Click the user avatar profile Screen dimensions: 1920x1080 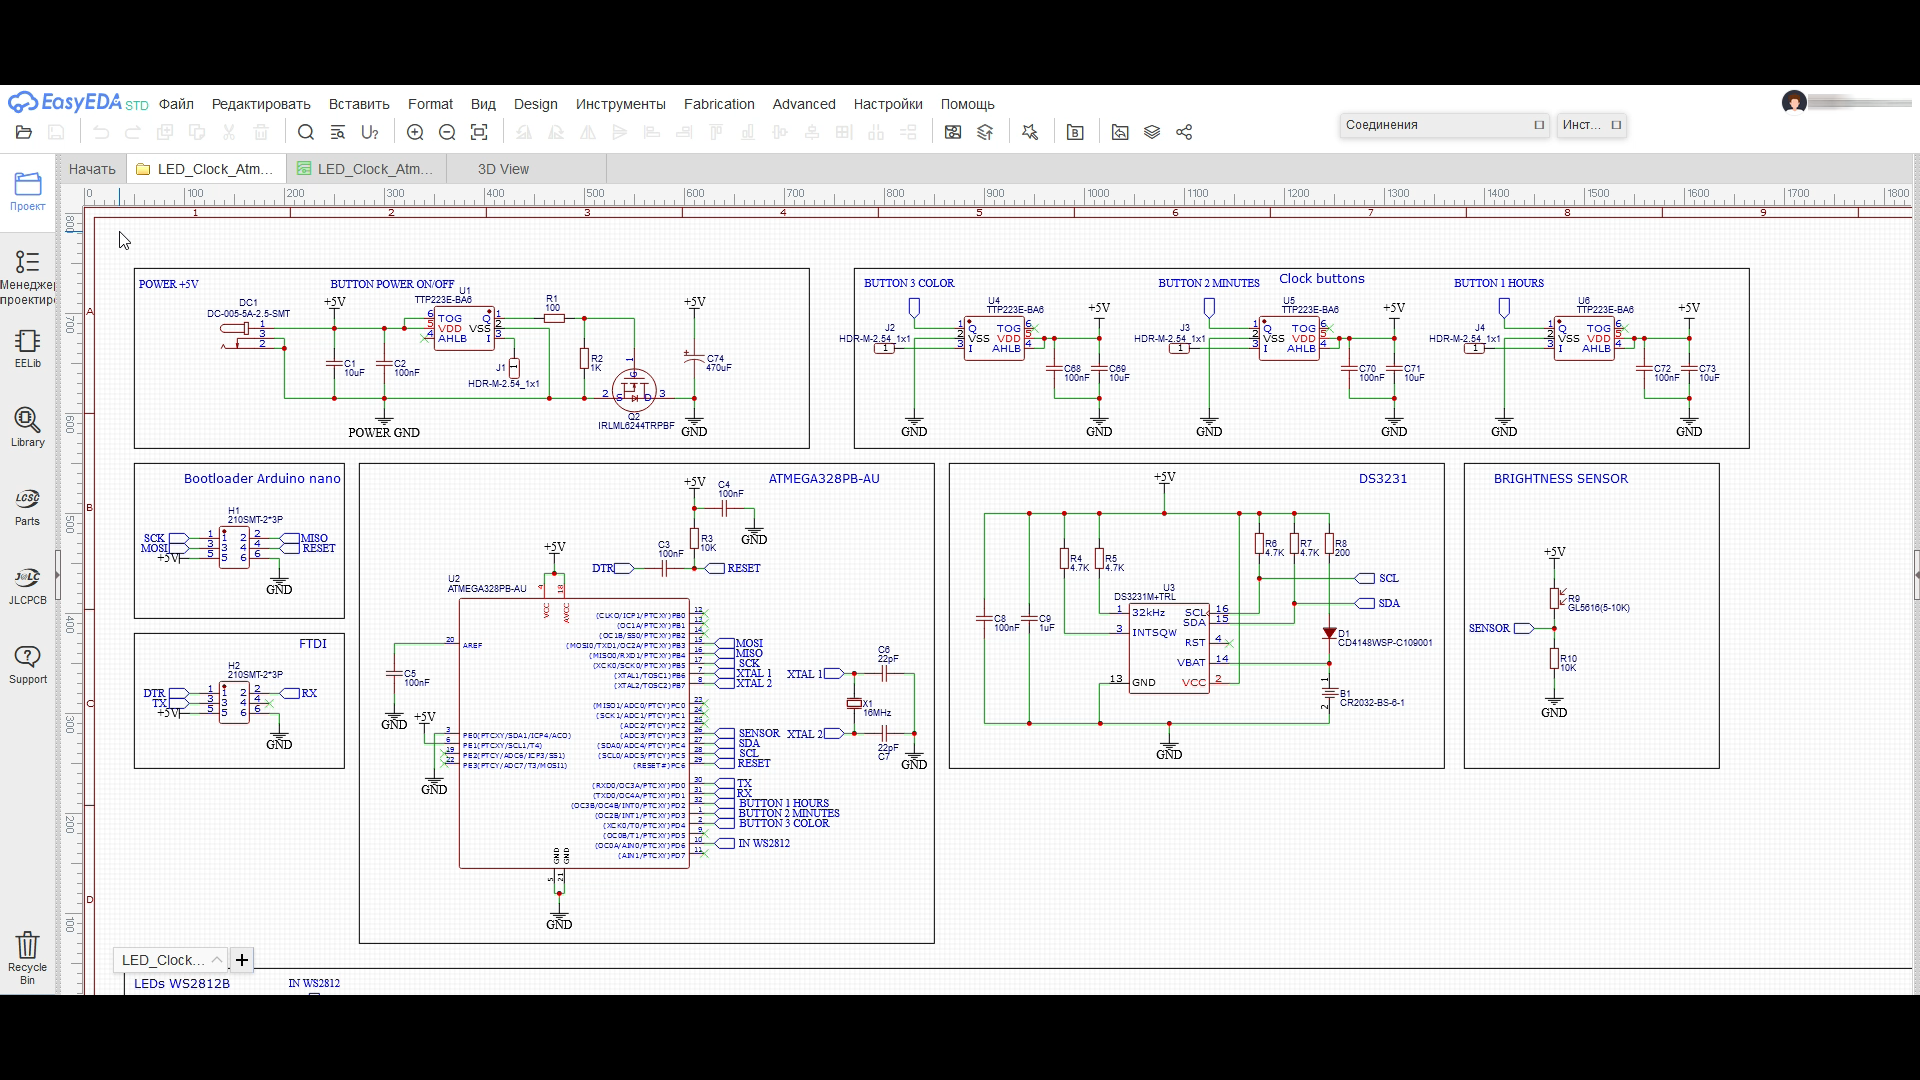click(x=1794, y=102)
